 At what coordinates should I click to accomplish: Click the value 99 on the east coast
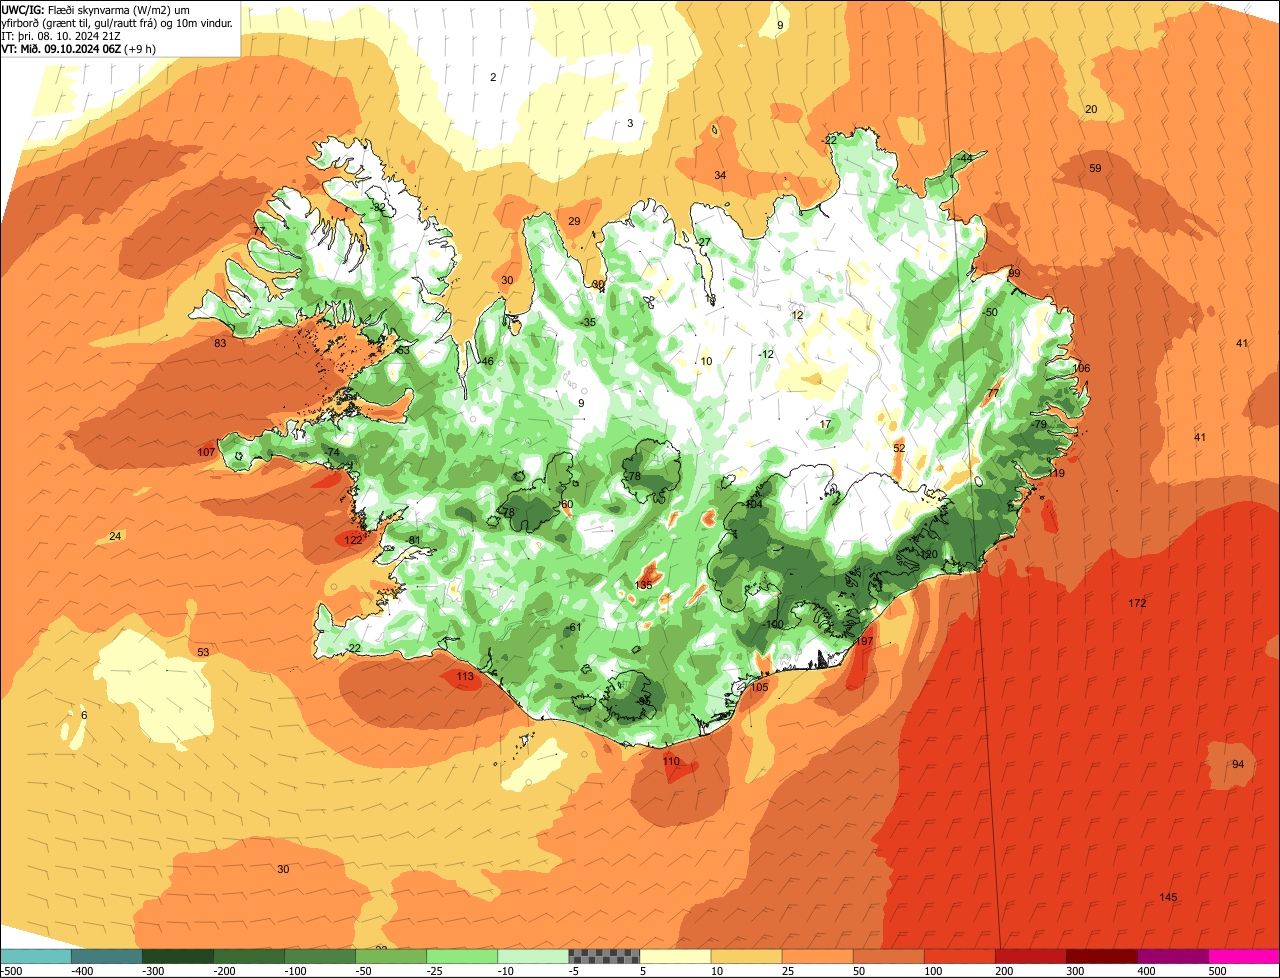[x=1014, y=273]
